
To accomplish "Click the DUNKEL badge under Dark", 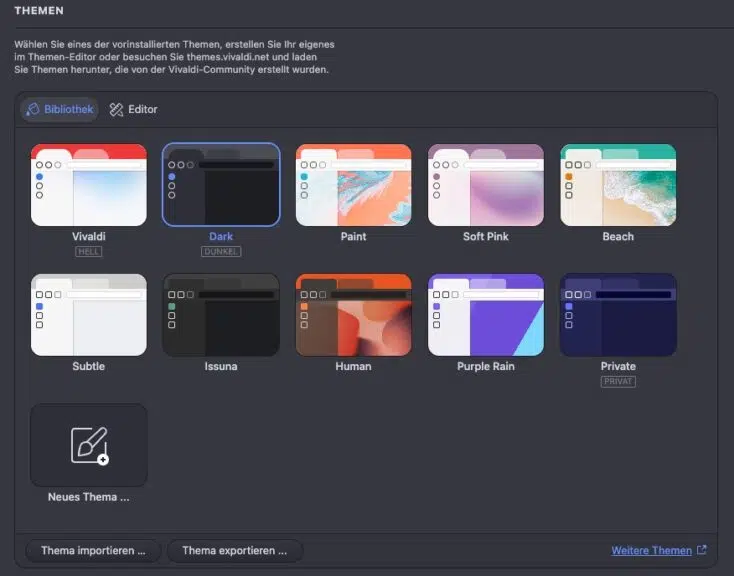I will [x=221, y=251].
